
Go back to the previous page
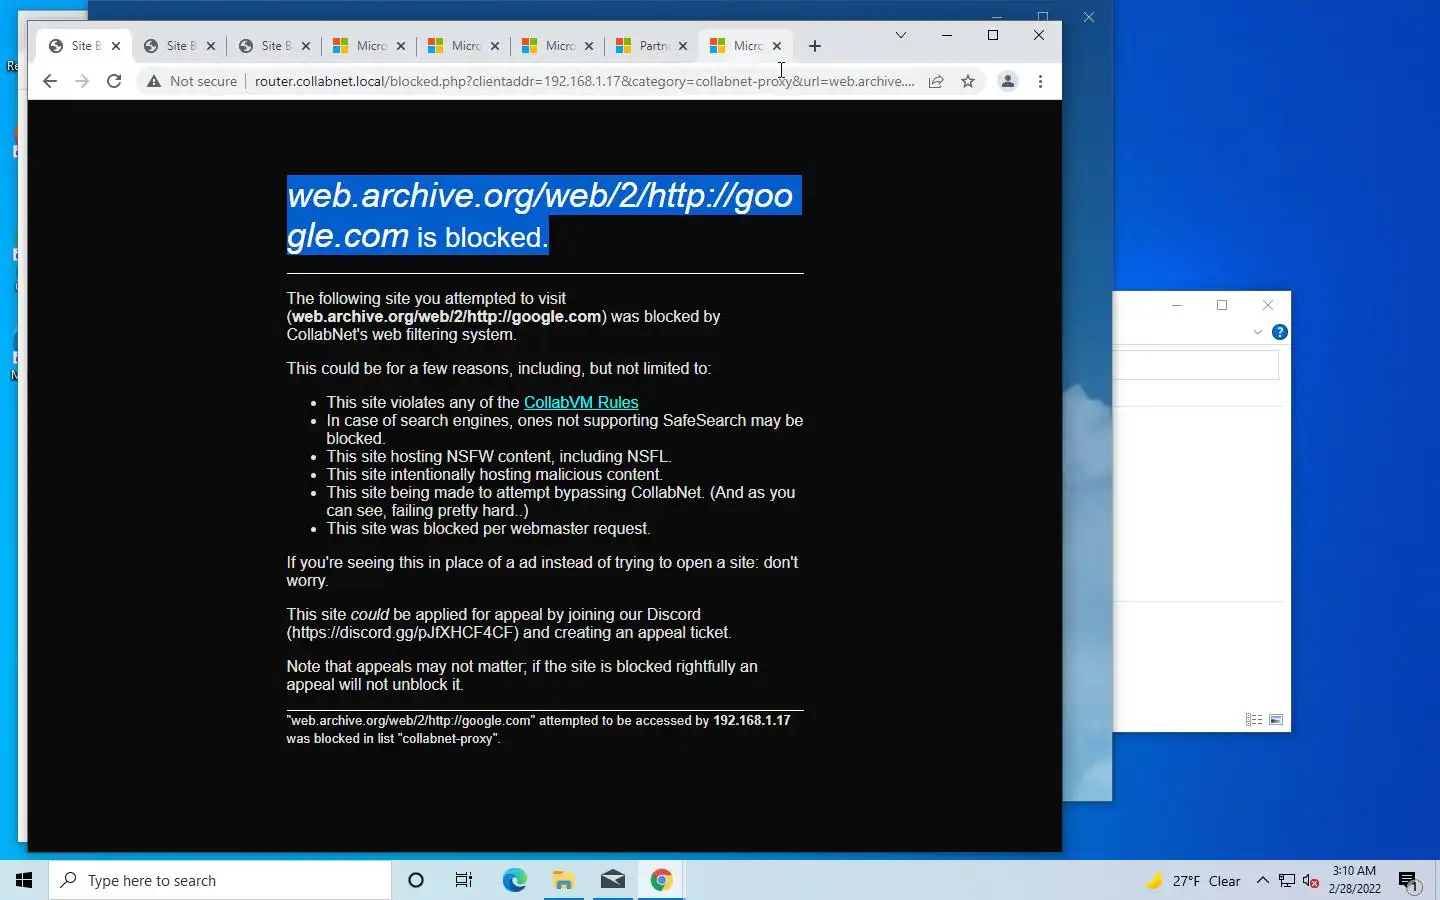click(x=50, y=82)
